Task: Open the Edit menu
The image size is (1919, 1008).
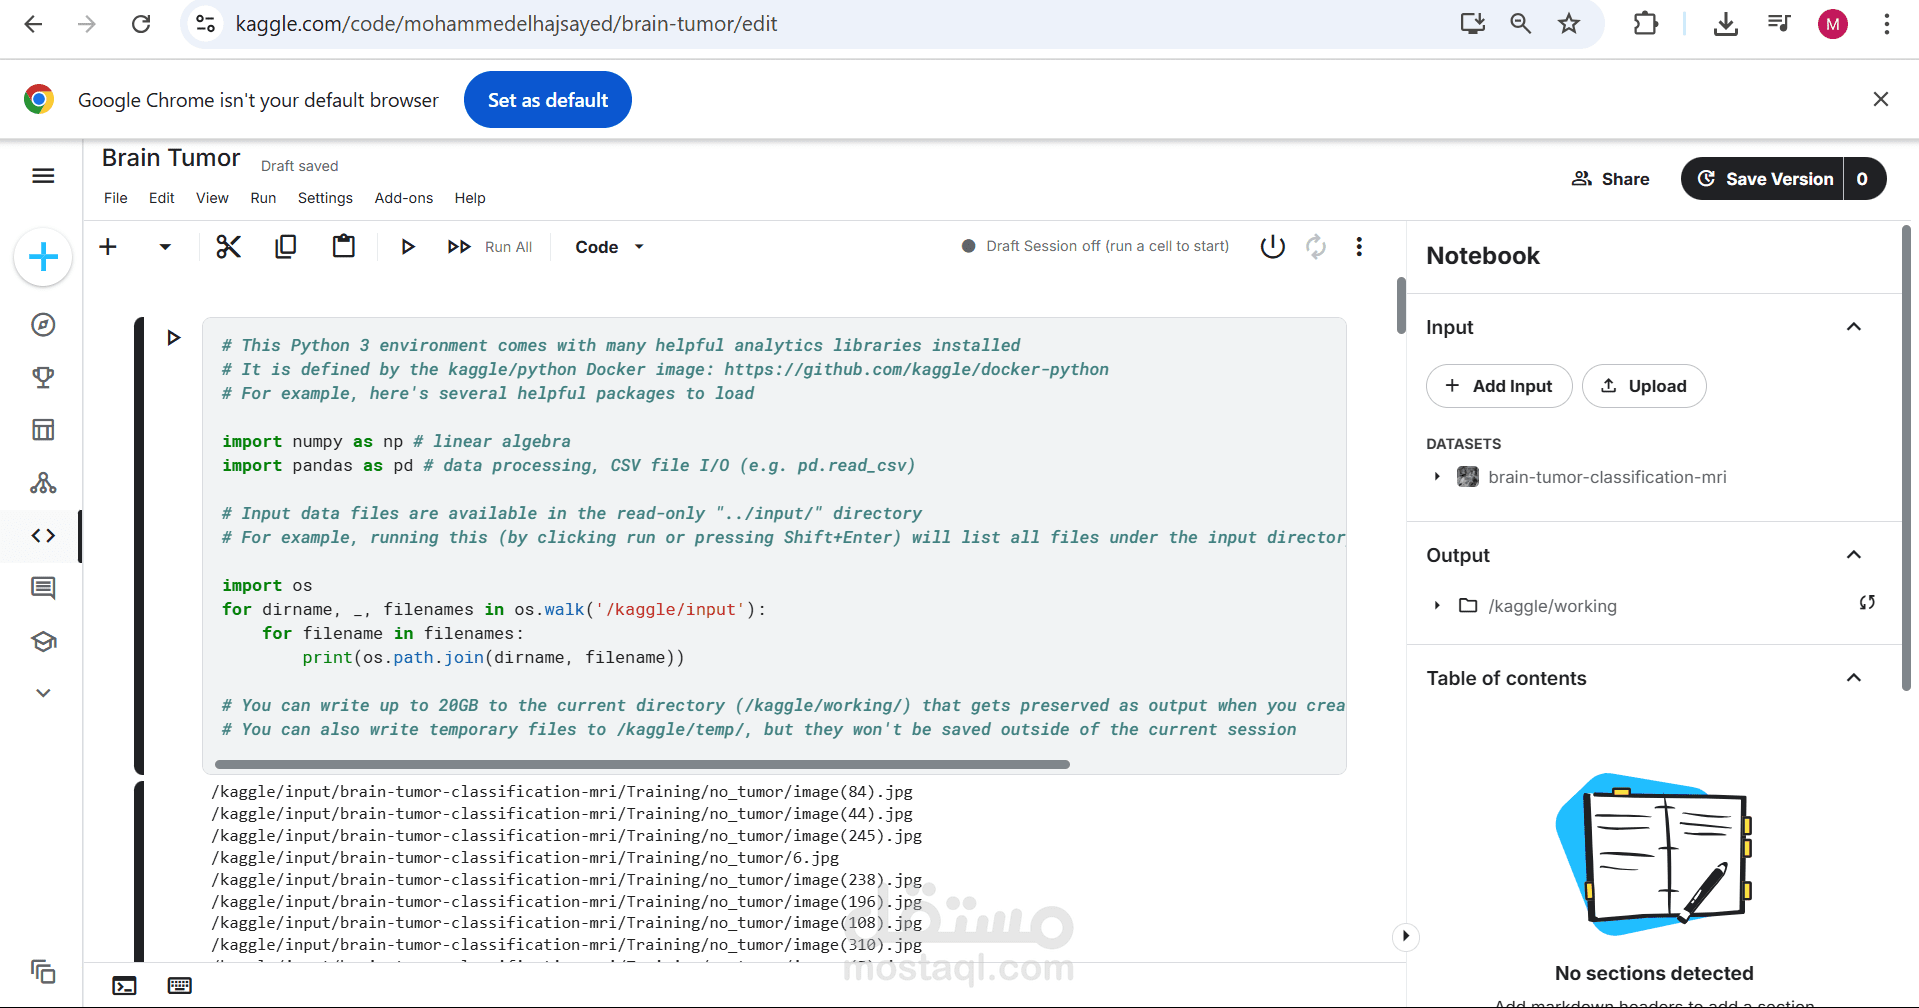Action: point(162,198)
